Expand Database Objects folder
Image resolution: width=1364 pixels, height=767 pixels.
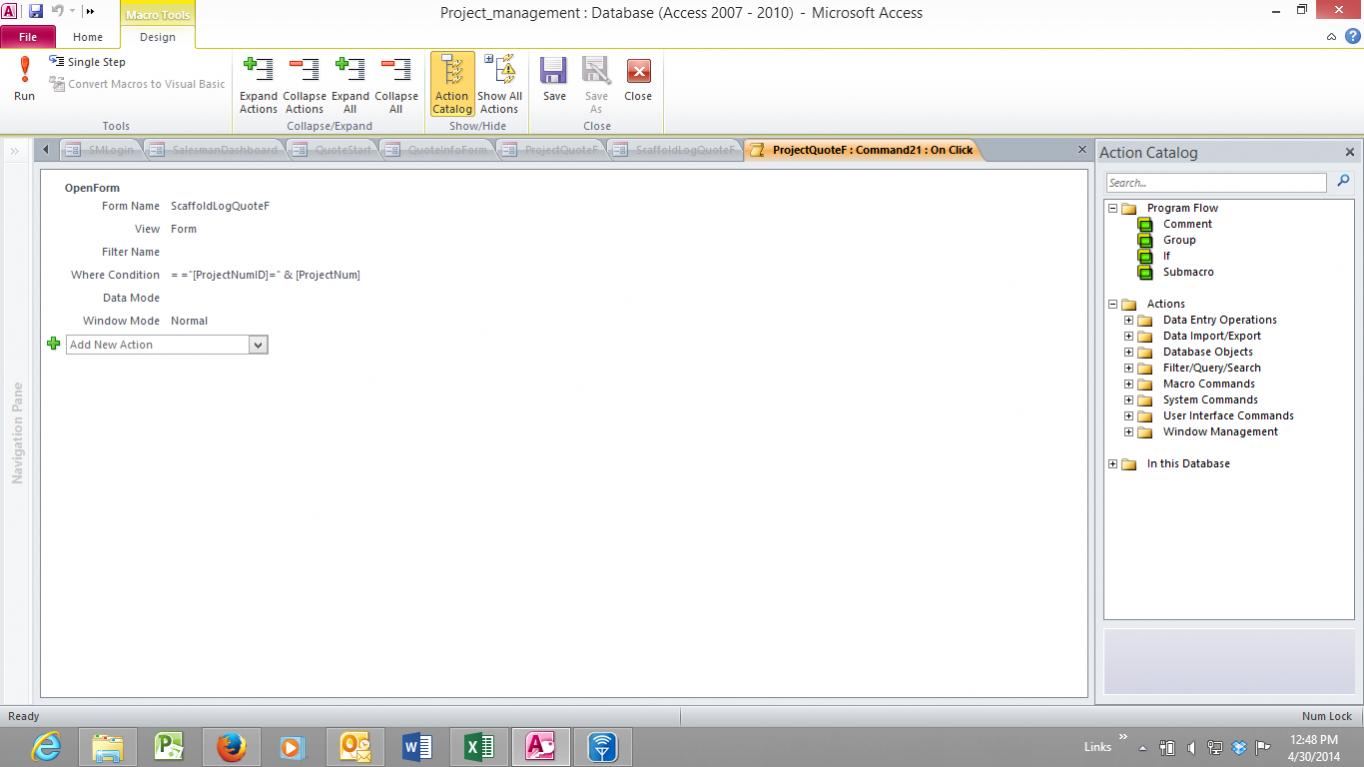coord(1129,352)
